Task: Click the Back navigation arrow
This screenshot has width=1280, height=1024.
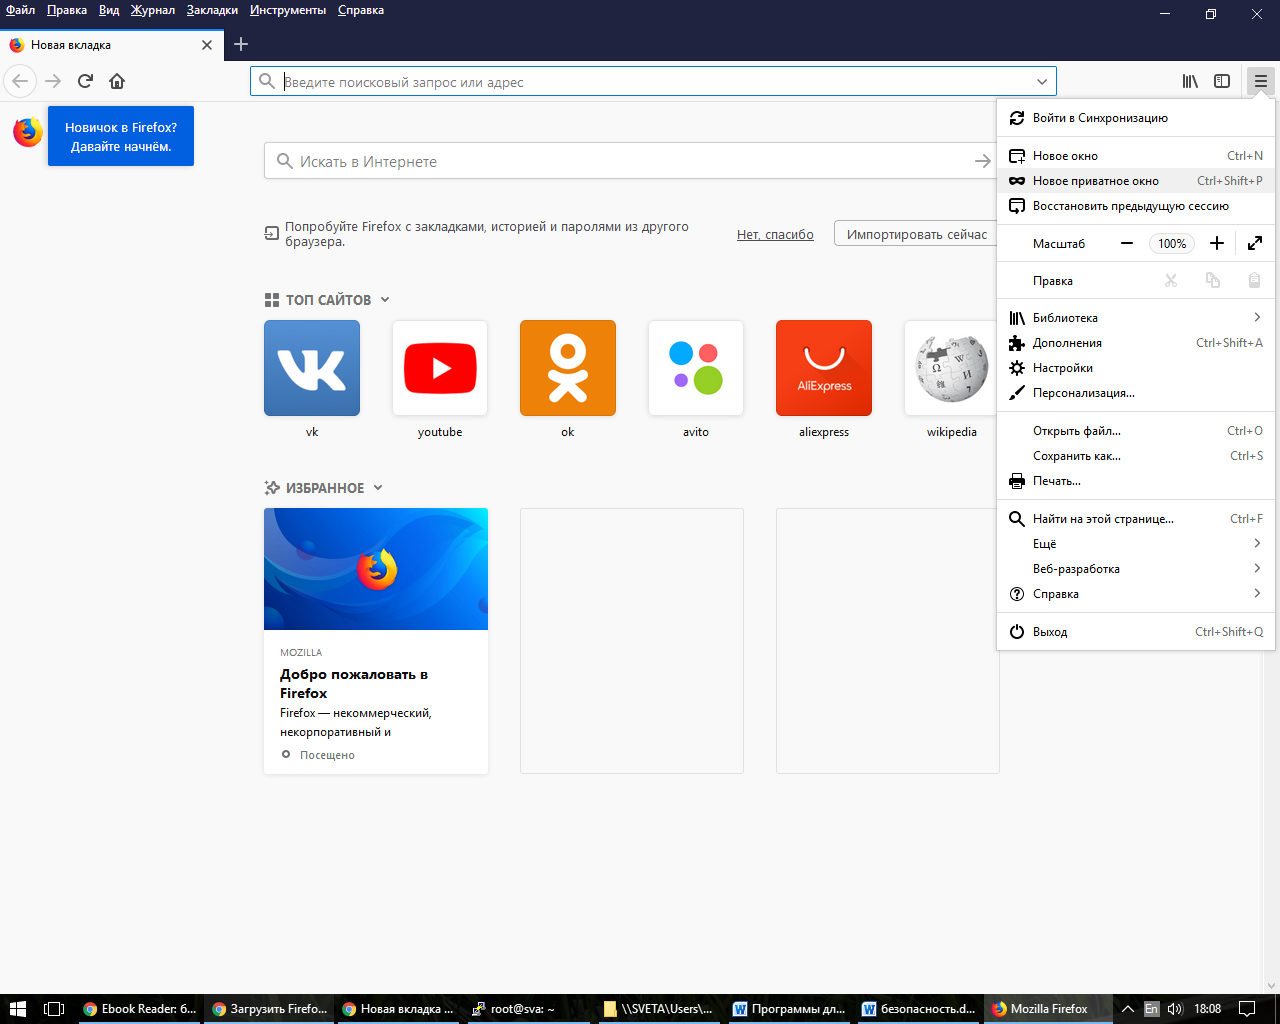Action: click(20, 81)
